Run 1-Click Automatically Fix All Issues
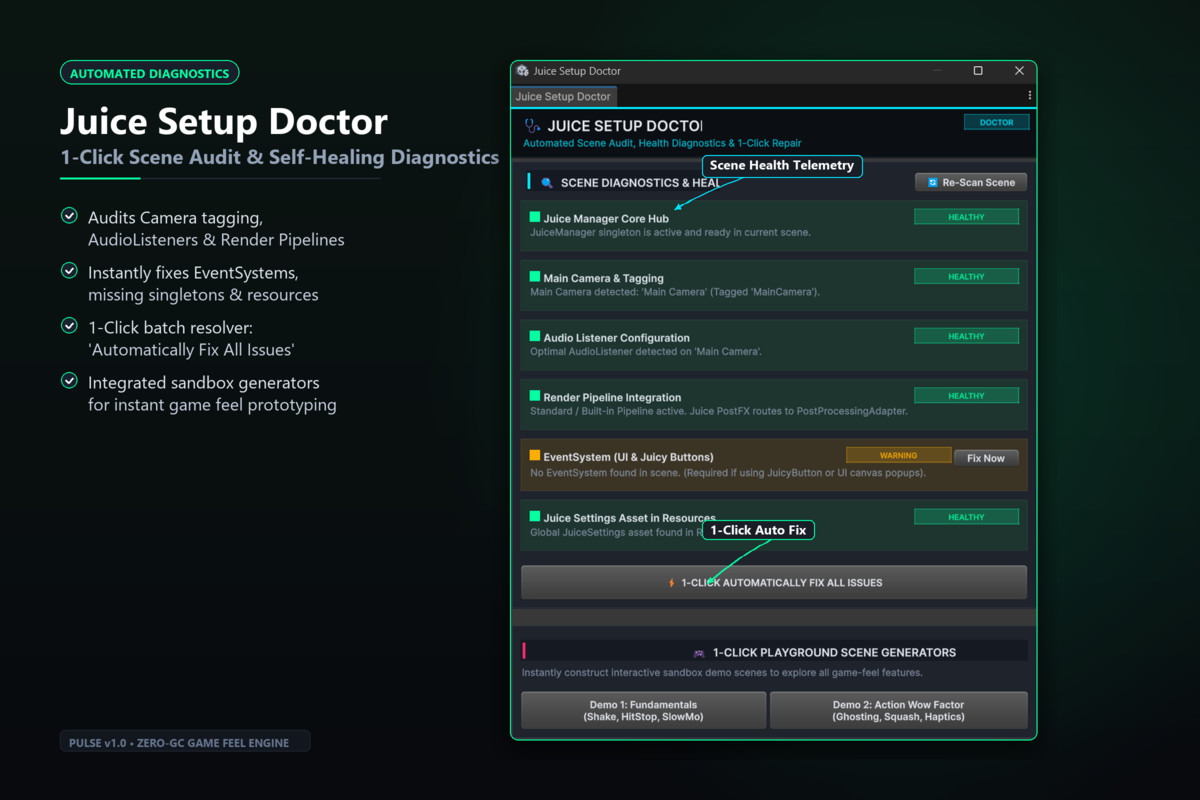 (774, 582)
